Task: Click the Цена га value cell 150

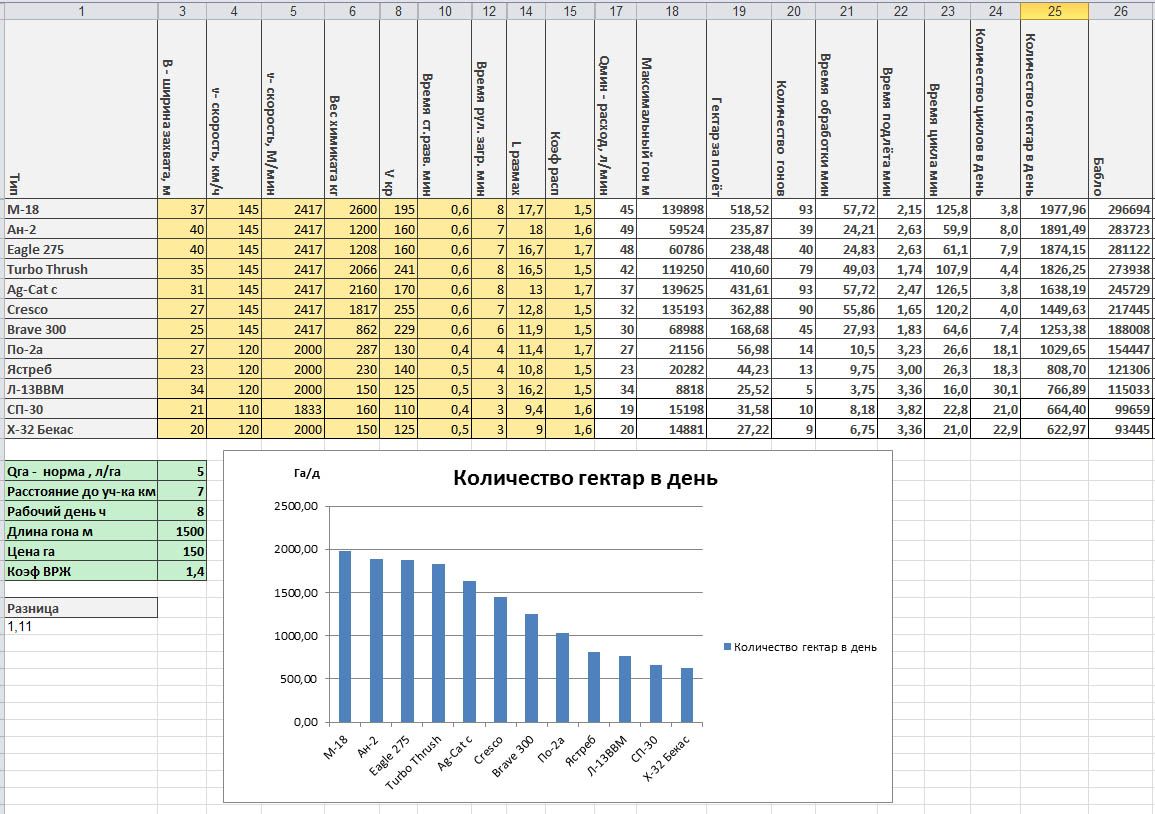Action: 182,551
